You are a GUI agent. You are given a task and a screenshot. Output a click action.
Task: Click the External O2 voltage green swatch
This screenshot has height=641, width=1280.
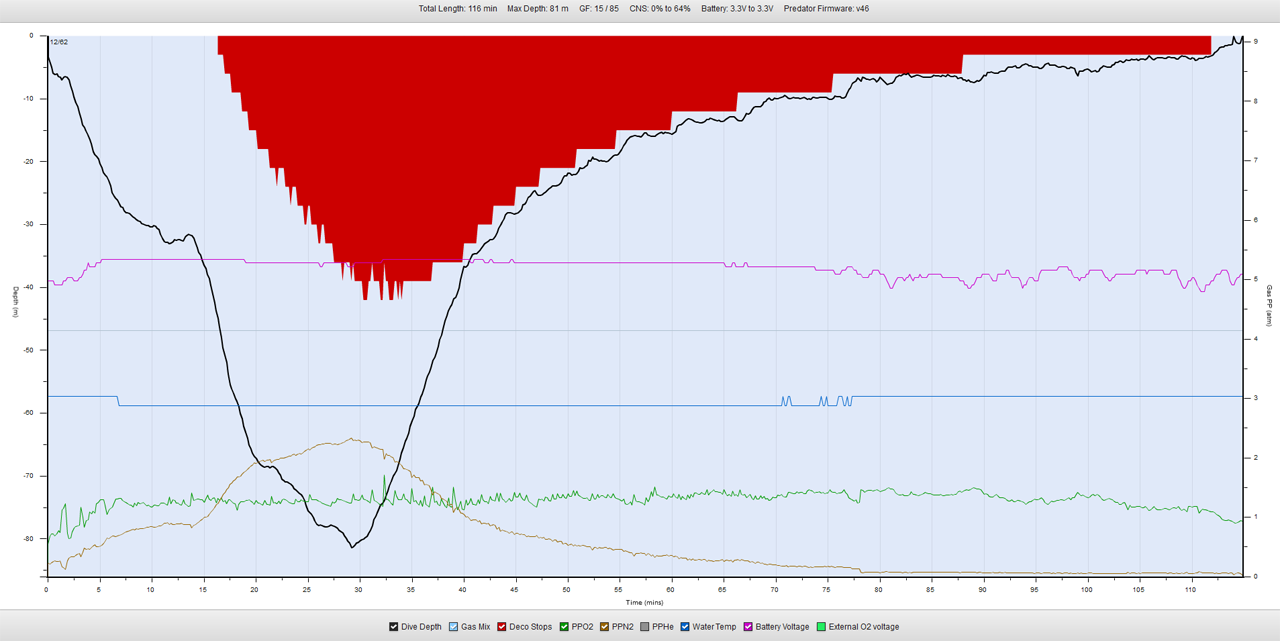click(x=822, y=627)
